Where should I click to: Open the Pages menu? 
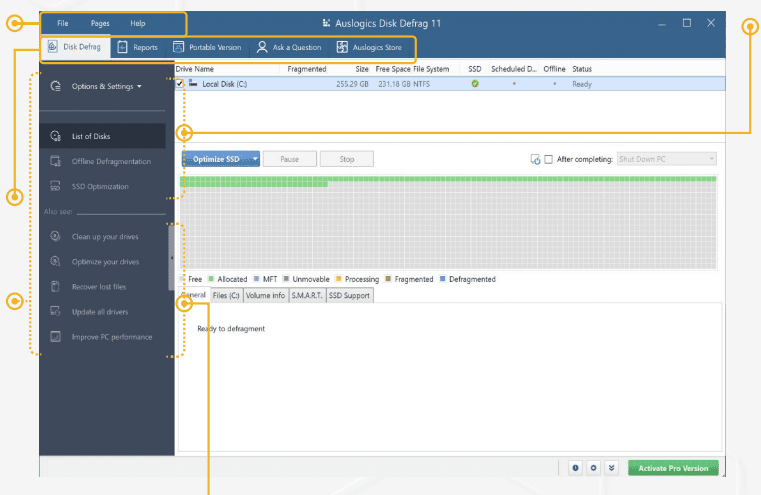100,23
